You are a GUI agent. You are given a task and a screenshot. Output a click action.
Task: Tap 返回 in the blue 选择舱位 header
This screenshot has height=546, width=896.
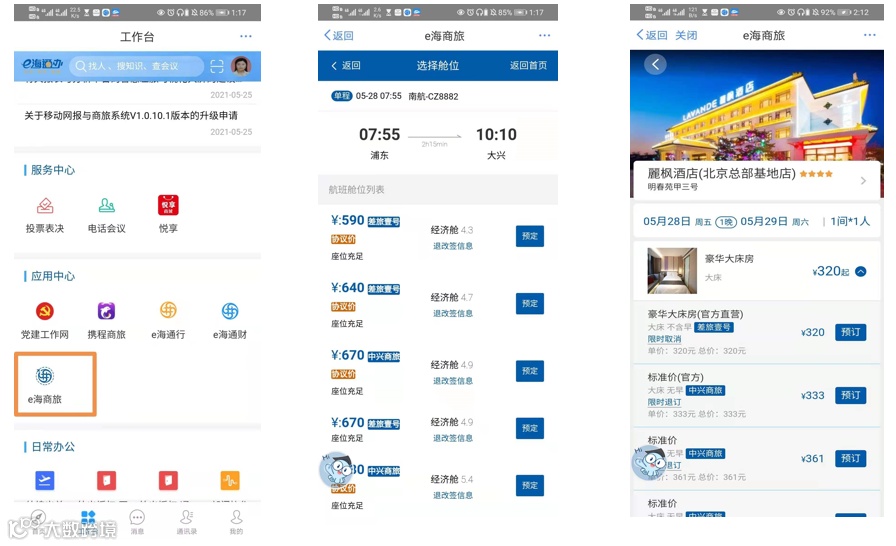click(346, 66)
